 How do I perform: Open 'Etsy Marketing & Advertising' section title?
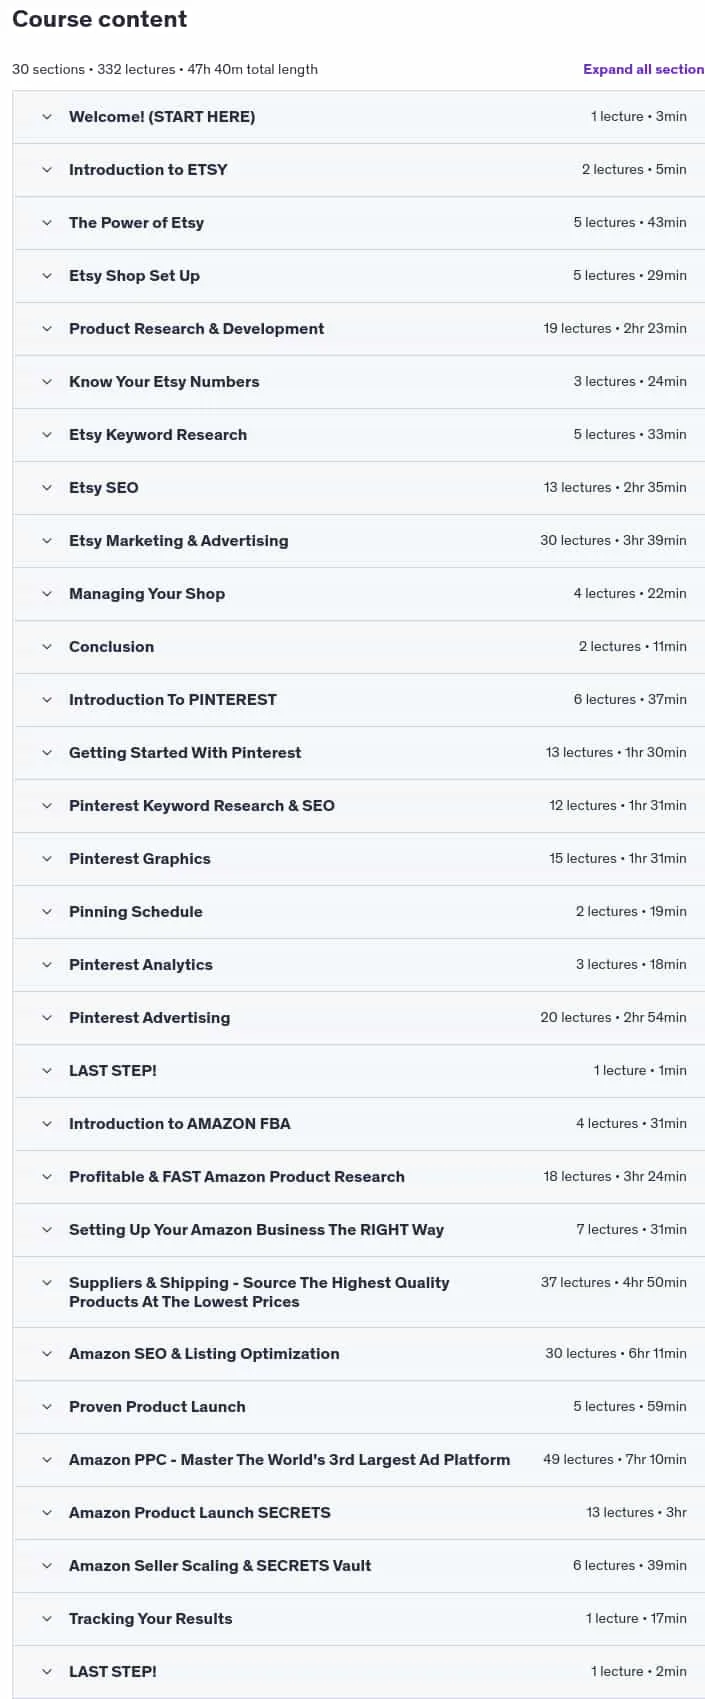[178, 541]
